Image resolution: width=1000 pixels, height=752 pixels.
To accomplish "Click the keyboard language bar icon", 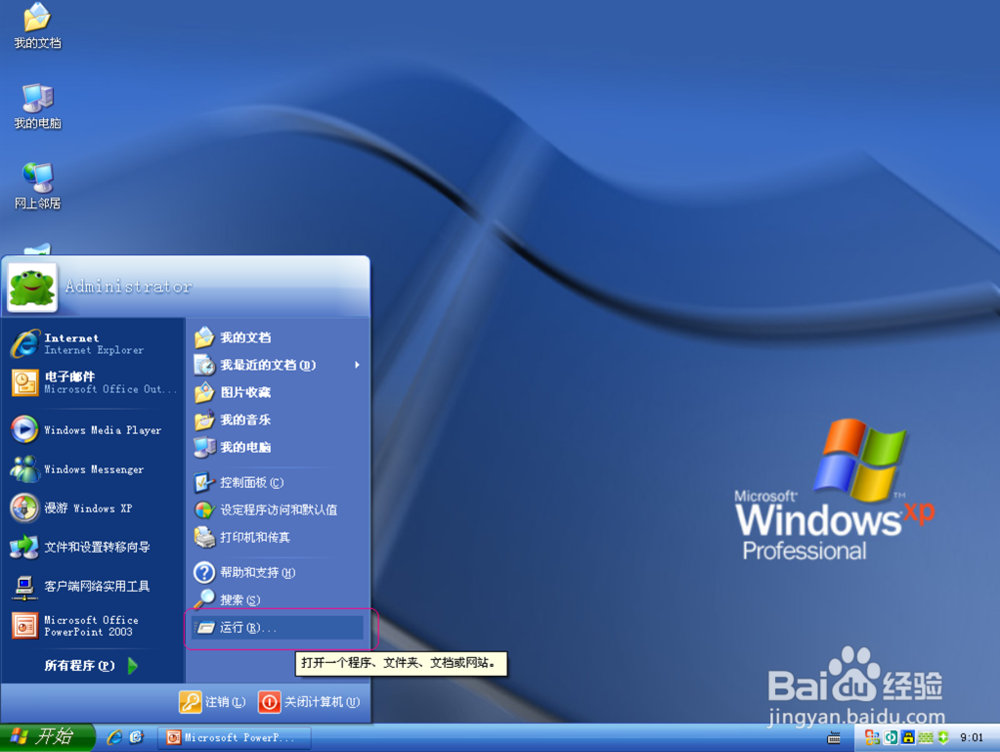I will tap(834, 738).
